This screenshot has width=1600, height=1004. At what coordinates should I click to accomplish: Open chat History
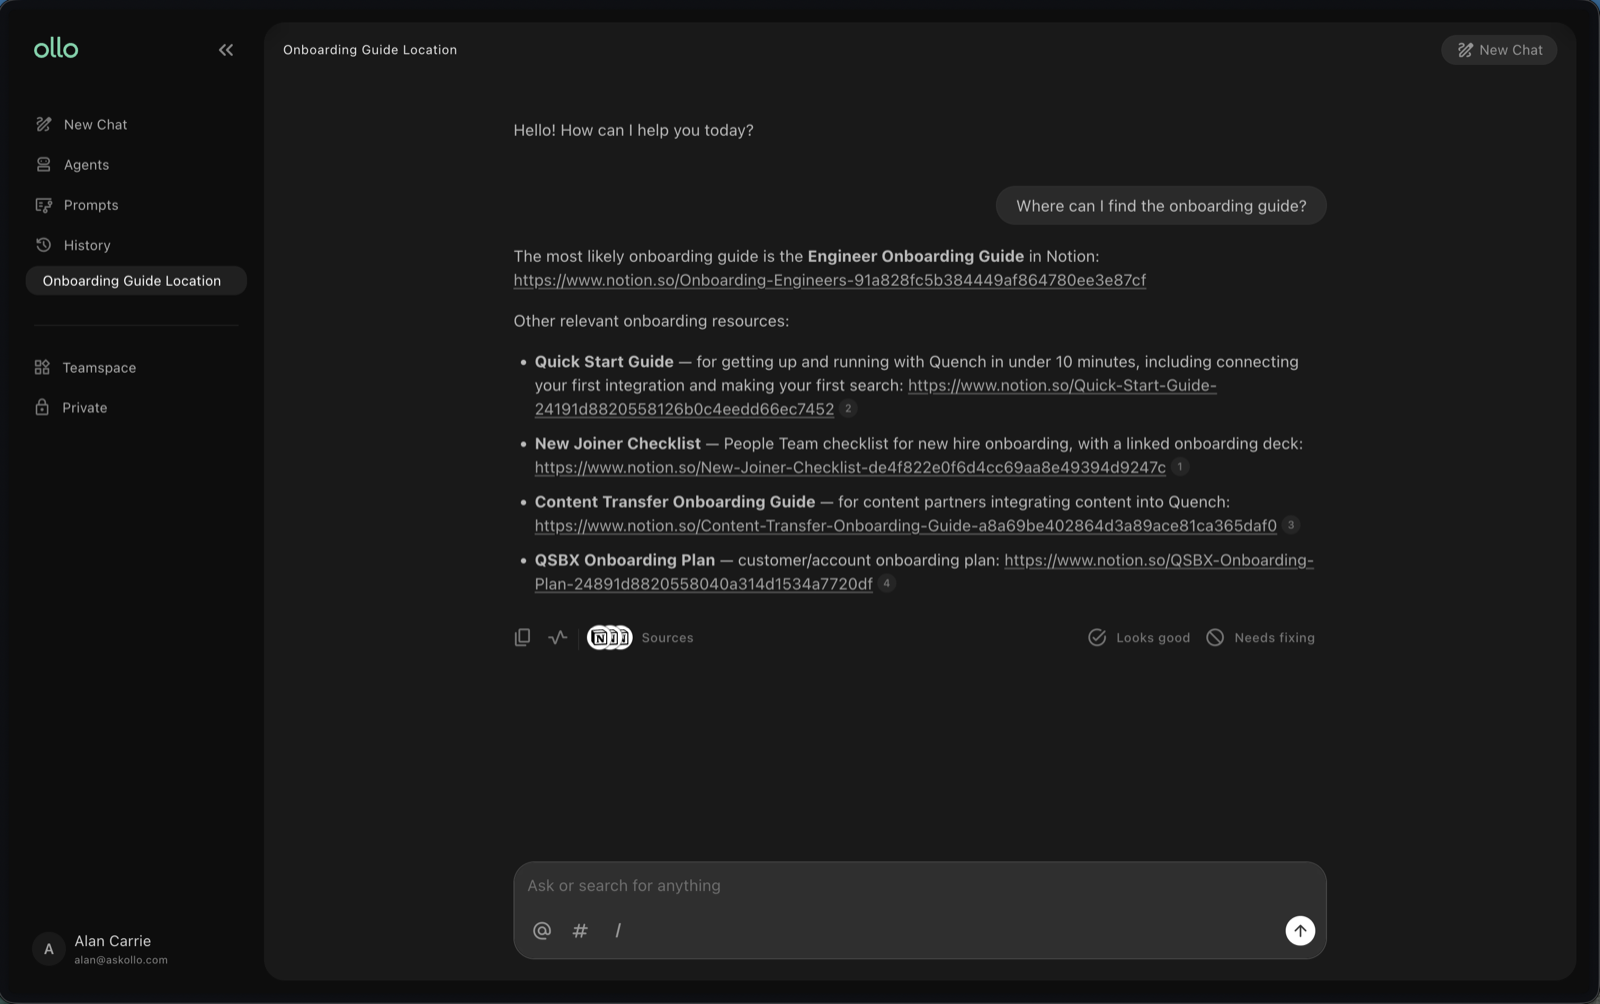pyautogui.click(x=72, y=245)
